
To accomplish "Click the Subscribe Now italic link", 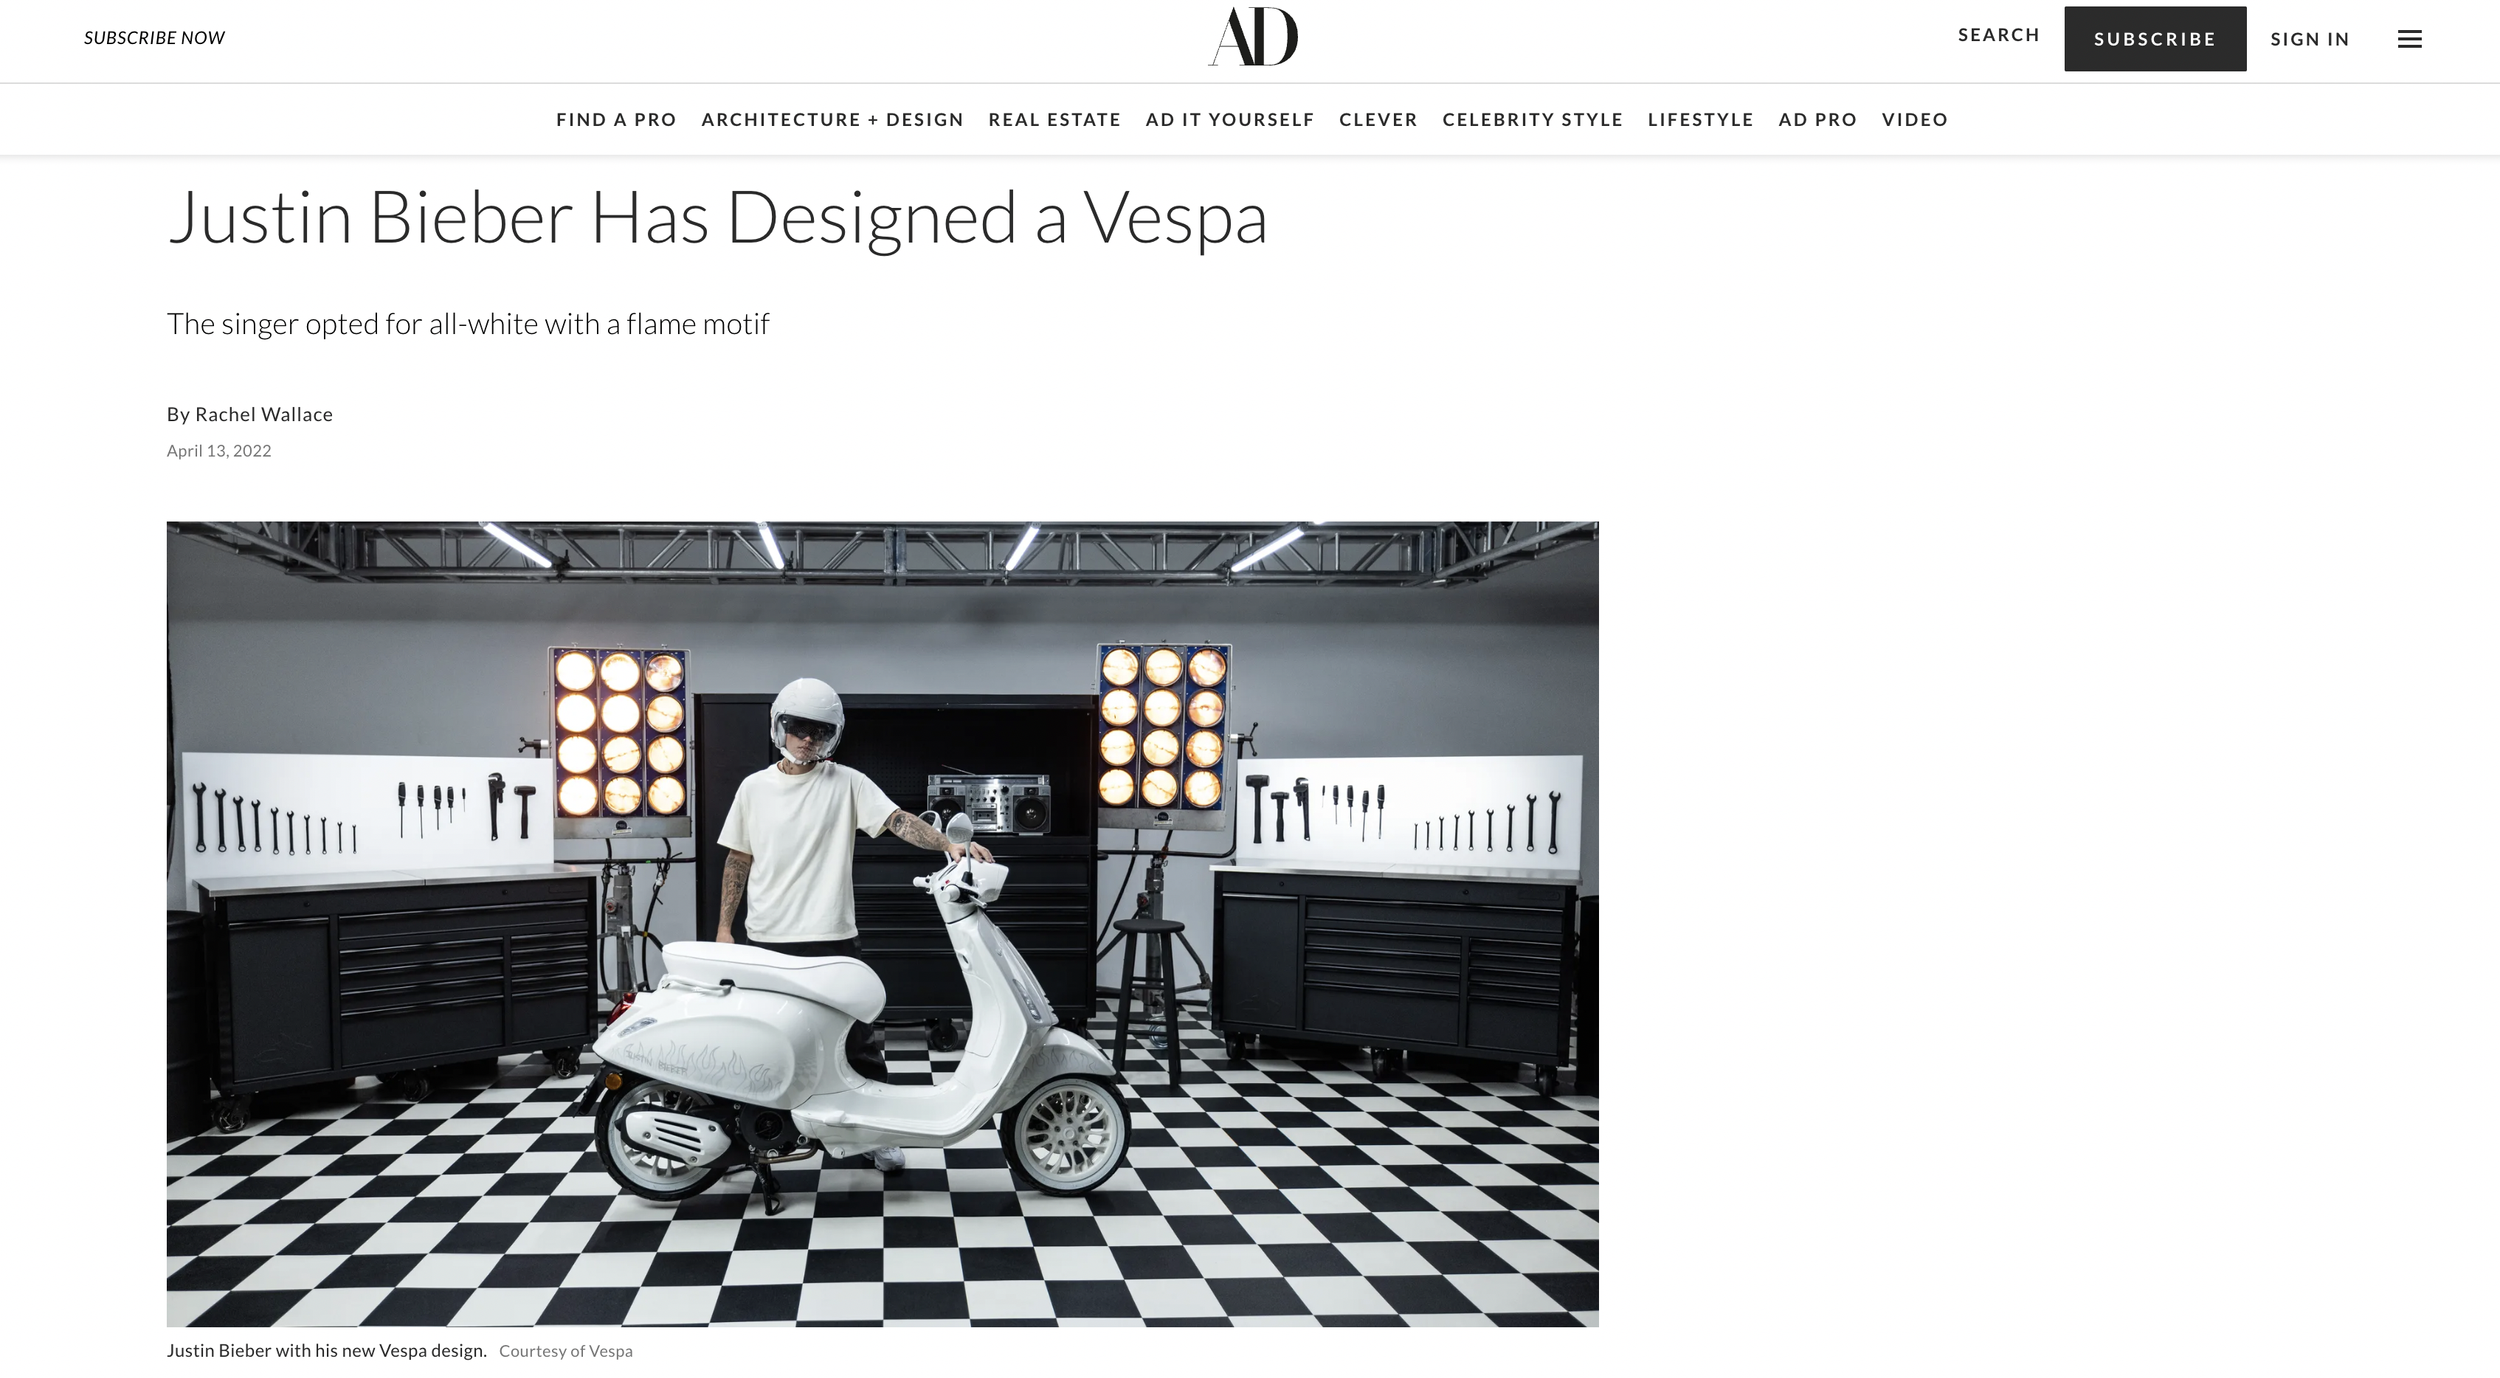I will pyautogui.click(x=154, y=38).
